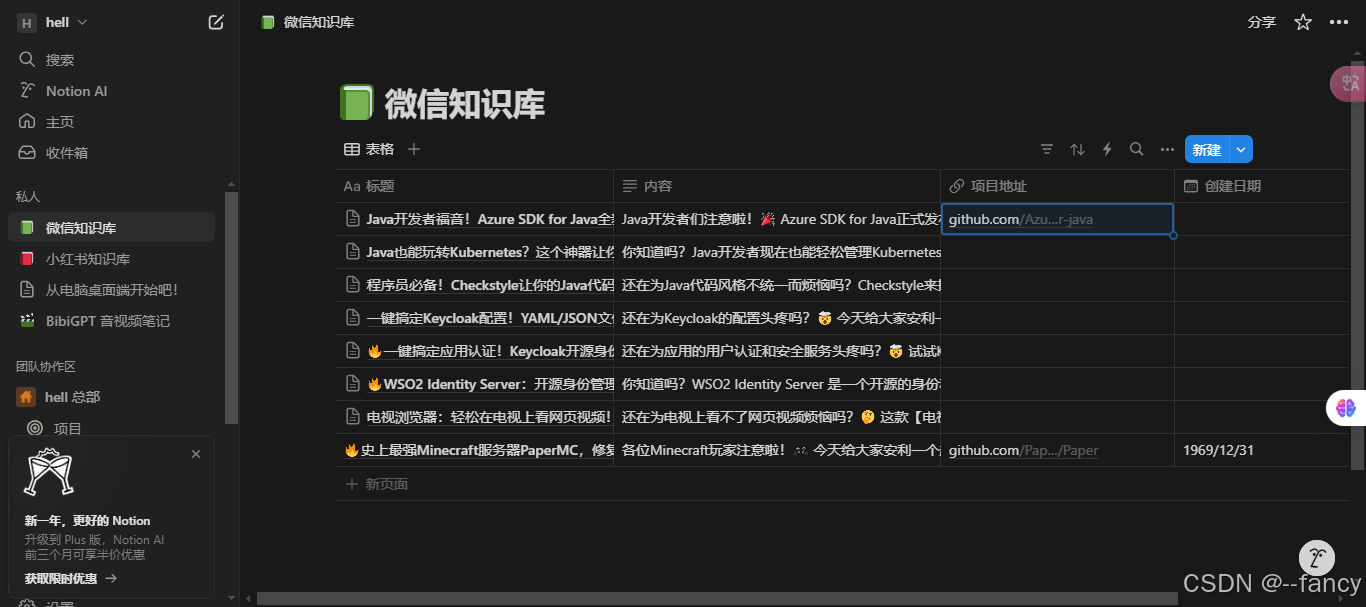Open the sort arrows icon in toolbar
This screenshot has width=1366, height=607.
click(1077, 149)
